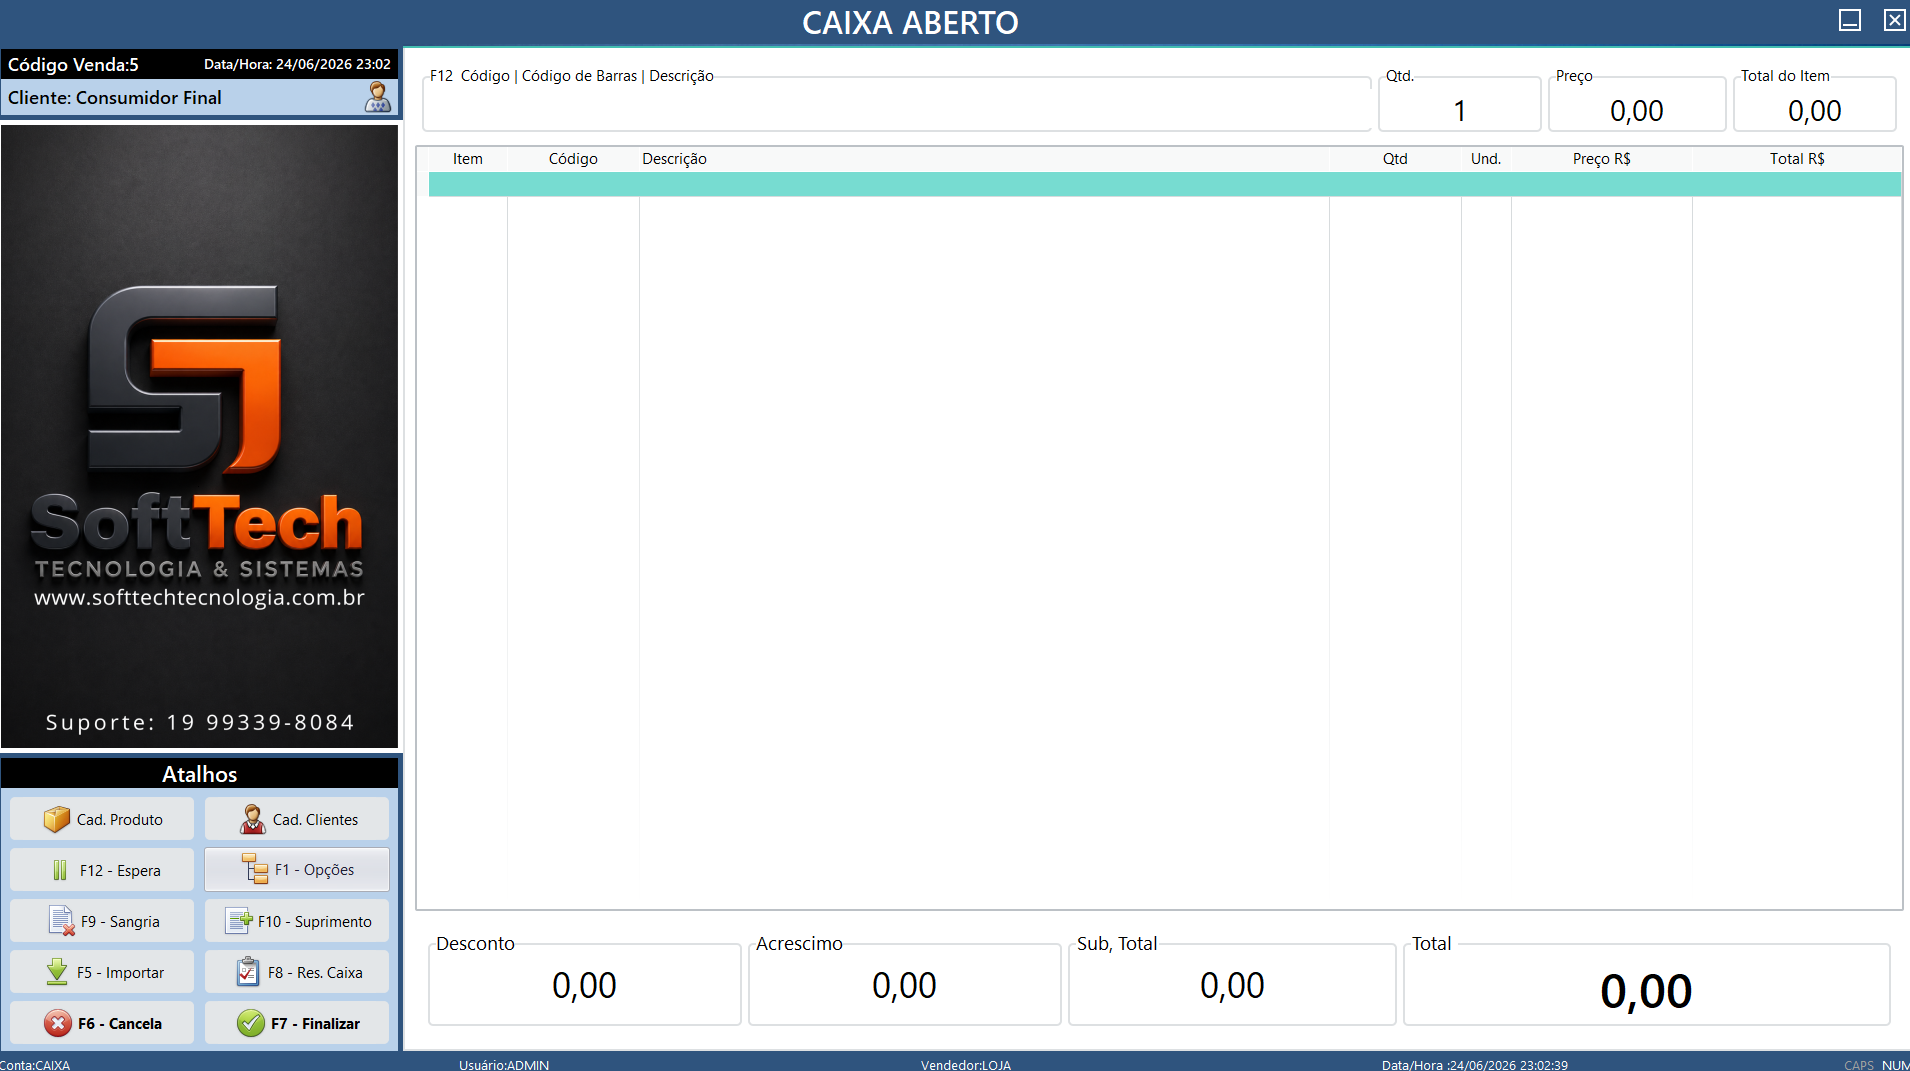Click the F10 - Suprimento add icon
The image size is (1910, 1071).
(239, 921)
